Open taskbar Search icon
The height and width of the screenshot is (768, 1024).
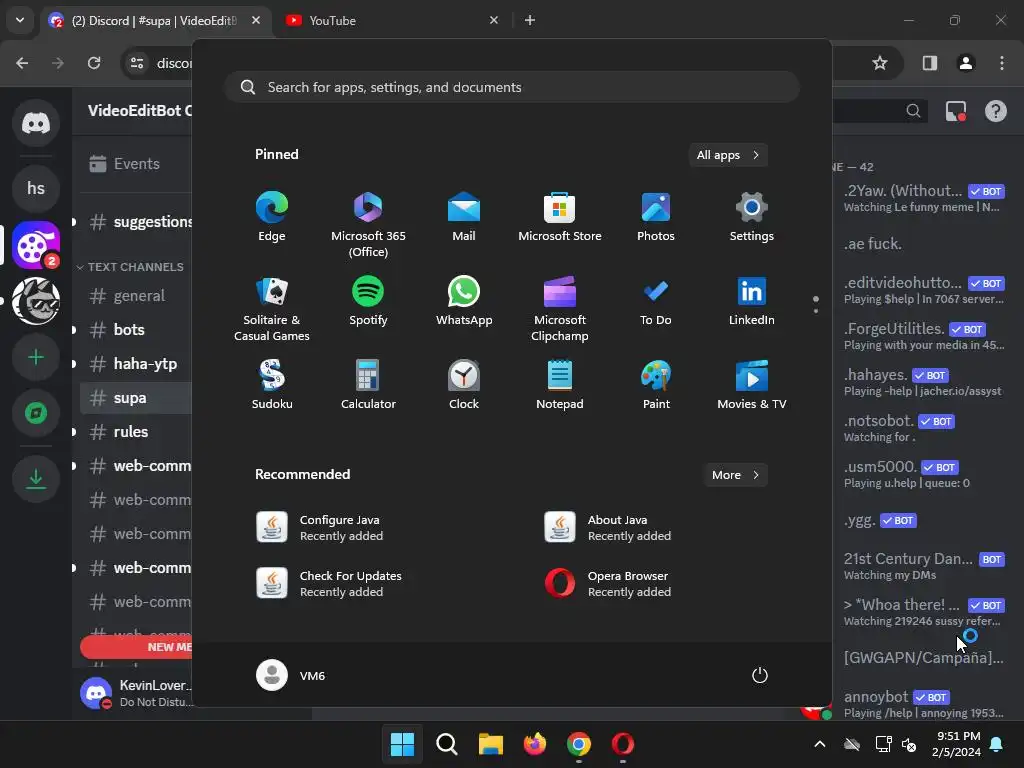[x=447, y=744]
